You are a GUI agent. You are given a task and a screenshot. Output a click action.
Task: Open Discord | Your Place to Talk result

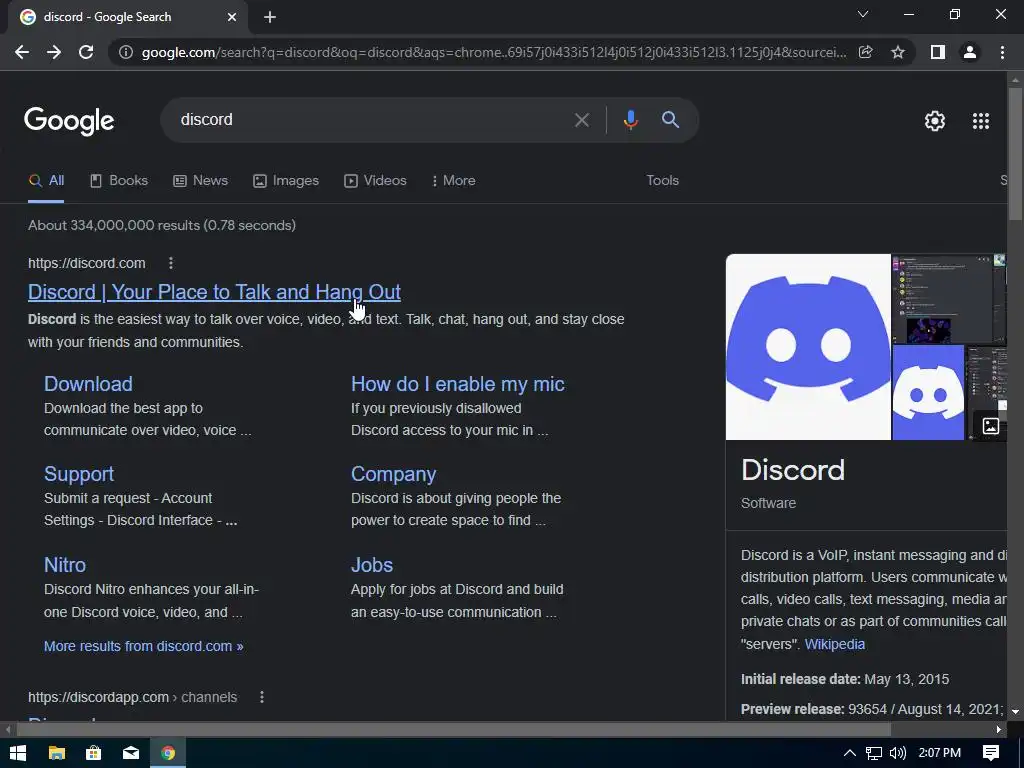coord(214,292)
